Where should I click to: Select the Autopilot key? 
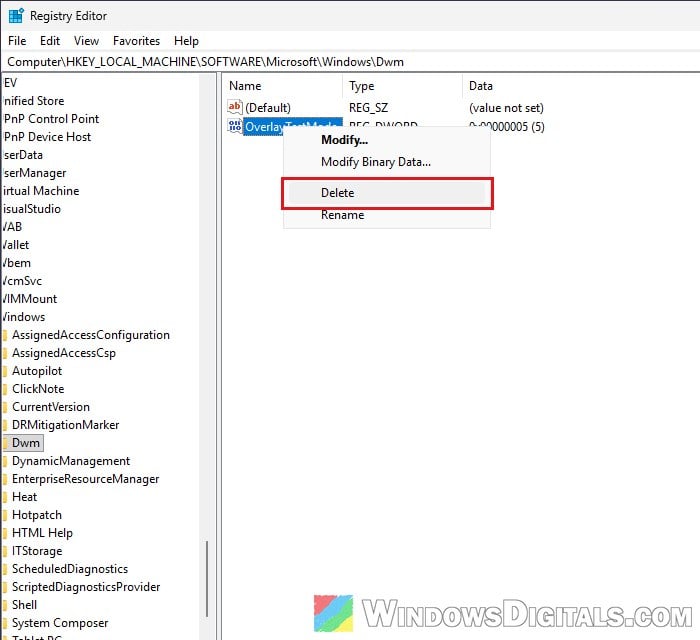click(37, 371)
